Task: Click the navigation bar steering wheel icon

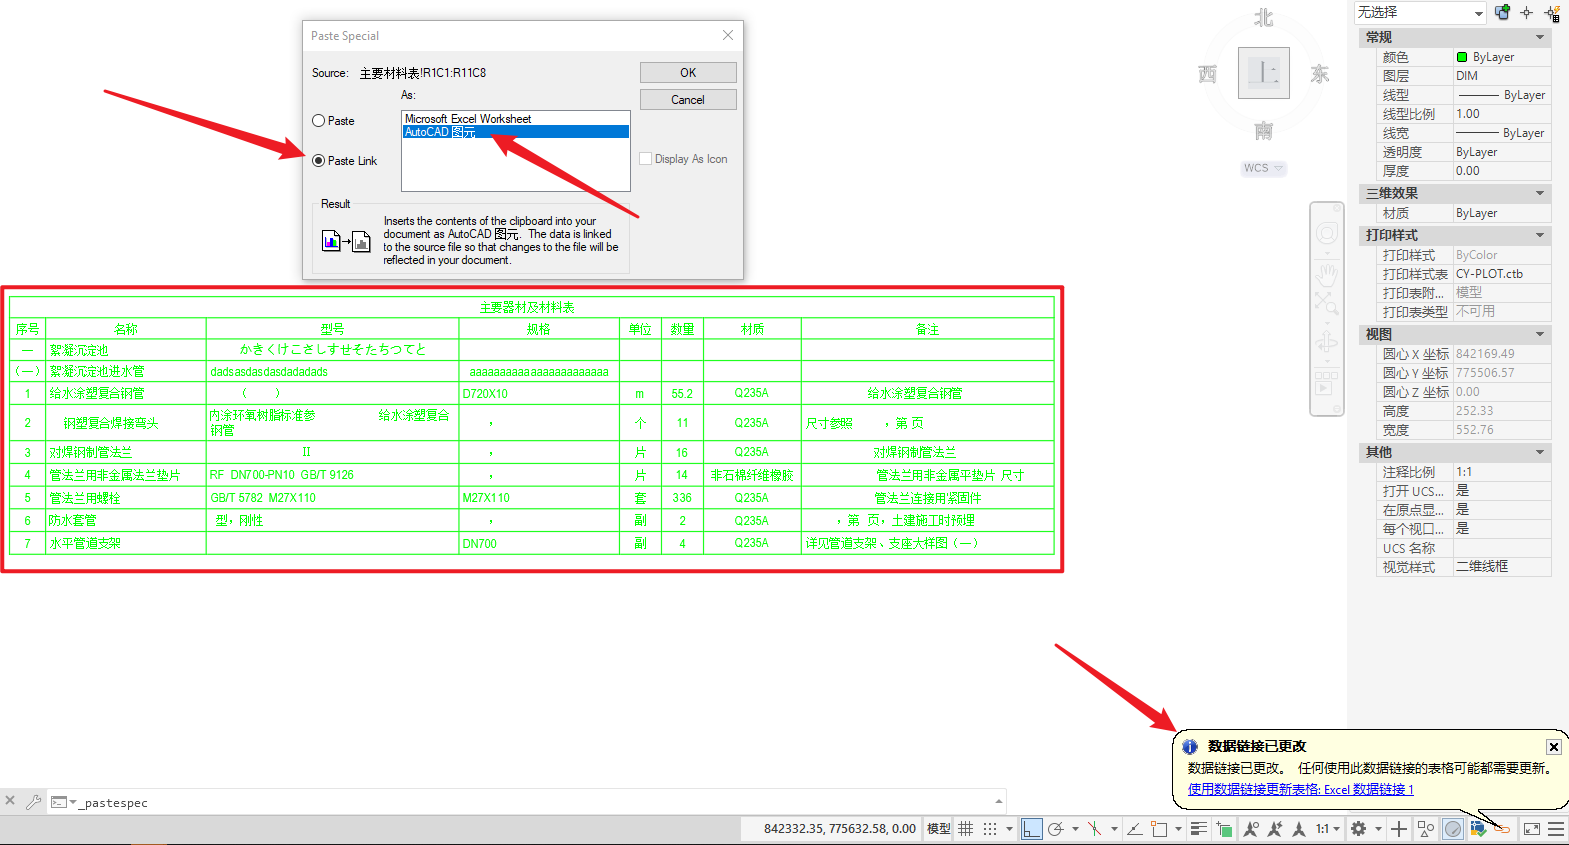Action: click(1327, 233)
